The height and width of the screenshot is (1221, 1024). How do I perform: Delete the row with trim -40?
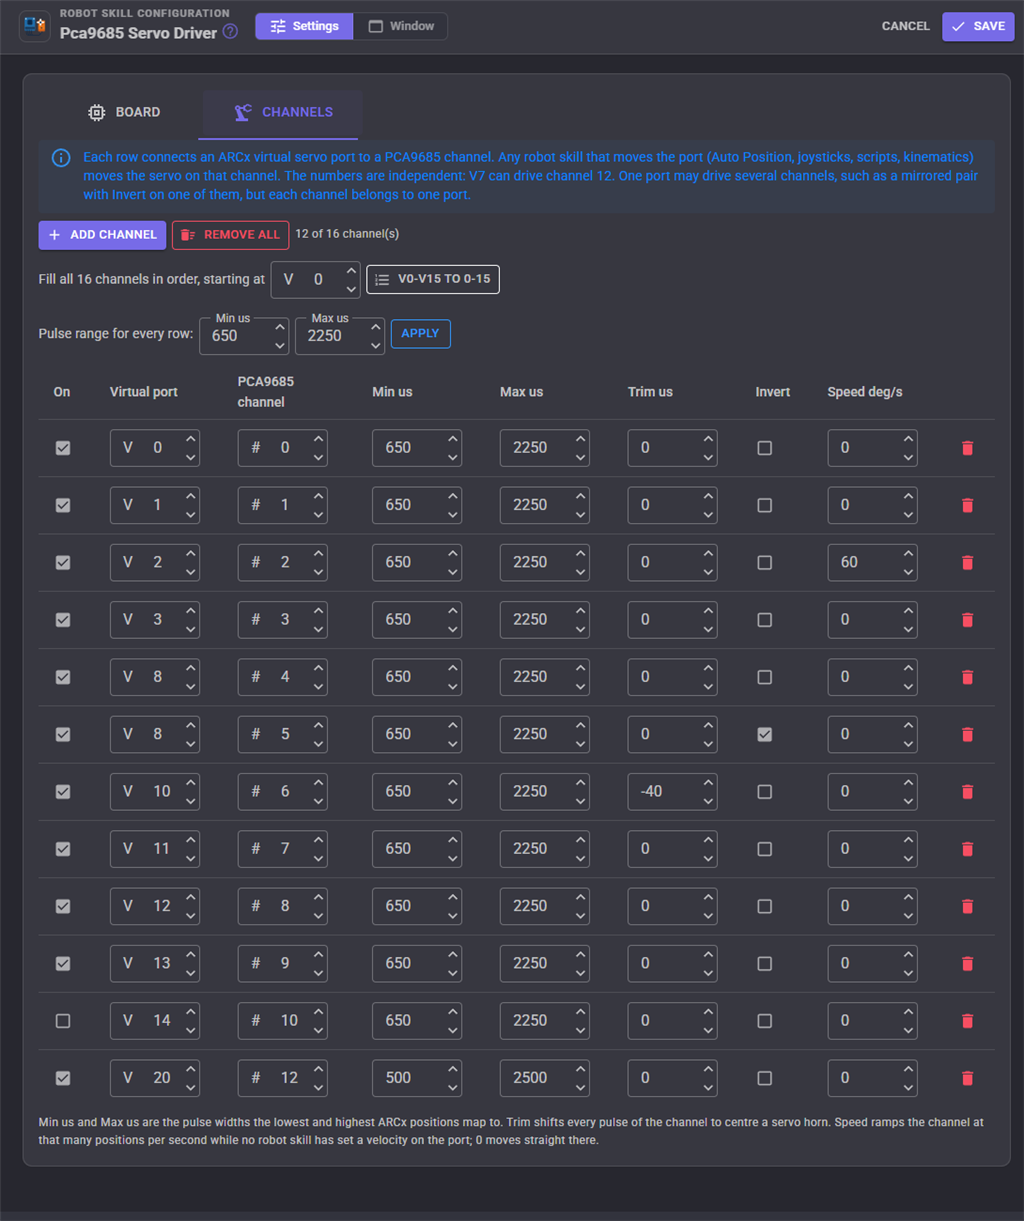click(967, 791)
